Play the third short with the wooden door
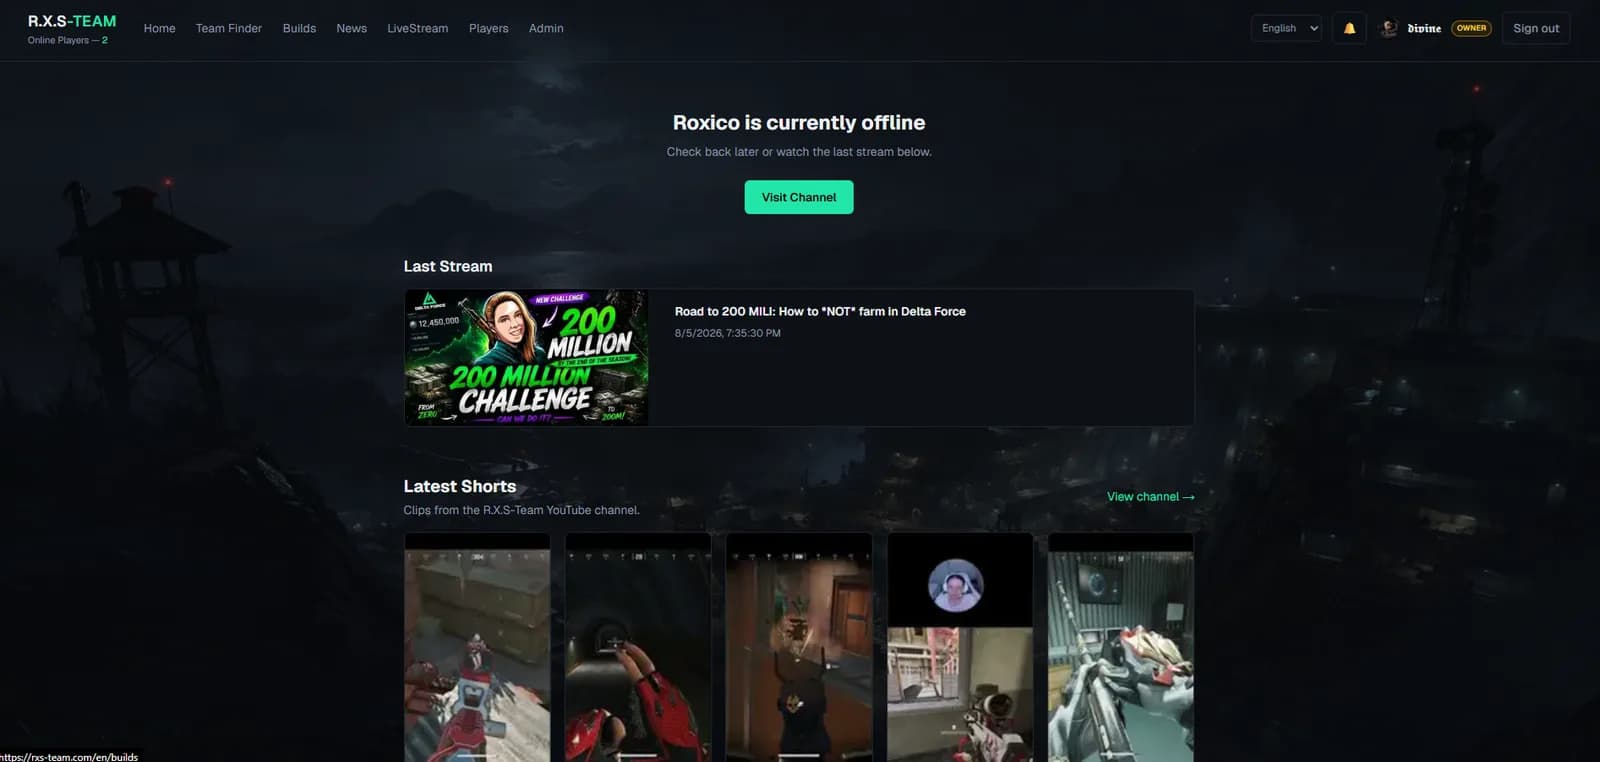Screen dimensions: 1600x762 coord(799,647)
